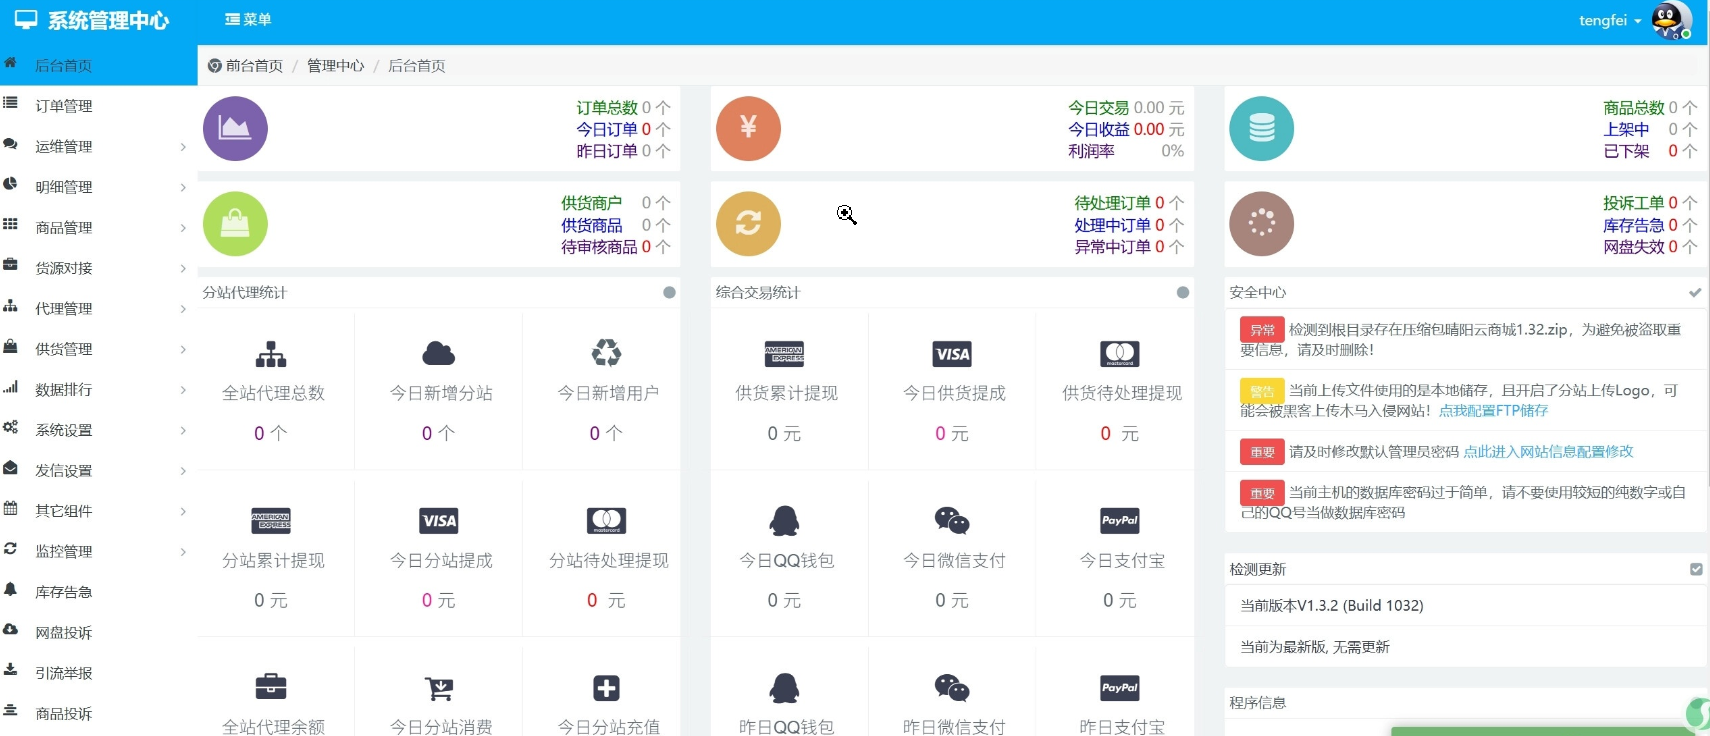
Task: Click the yellow refresh arrows circle icon
Action: coord(748,223)
